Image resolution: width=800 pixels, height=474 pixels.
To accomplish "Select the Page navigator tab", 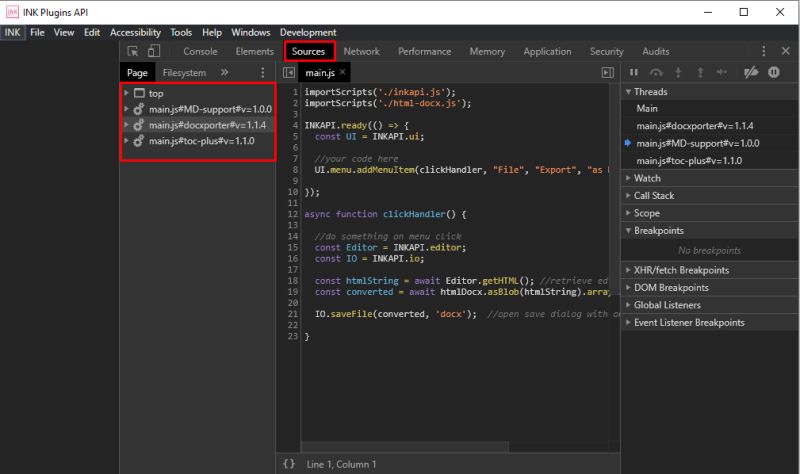I will (x=137, y=72).
